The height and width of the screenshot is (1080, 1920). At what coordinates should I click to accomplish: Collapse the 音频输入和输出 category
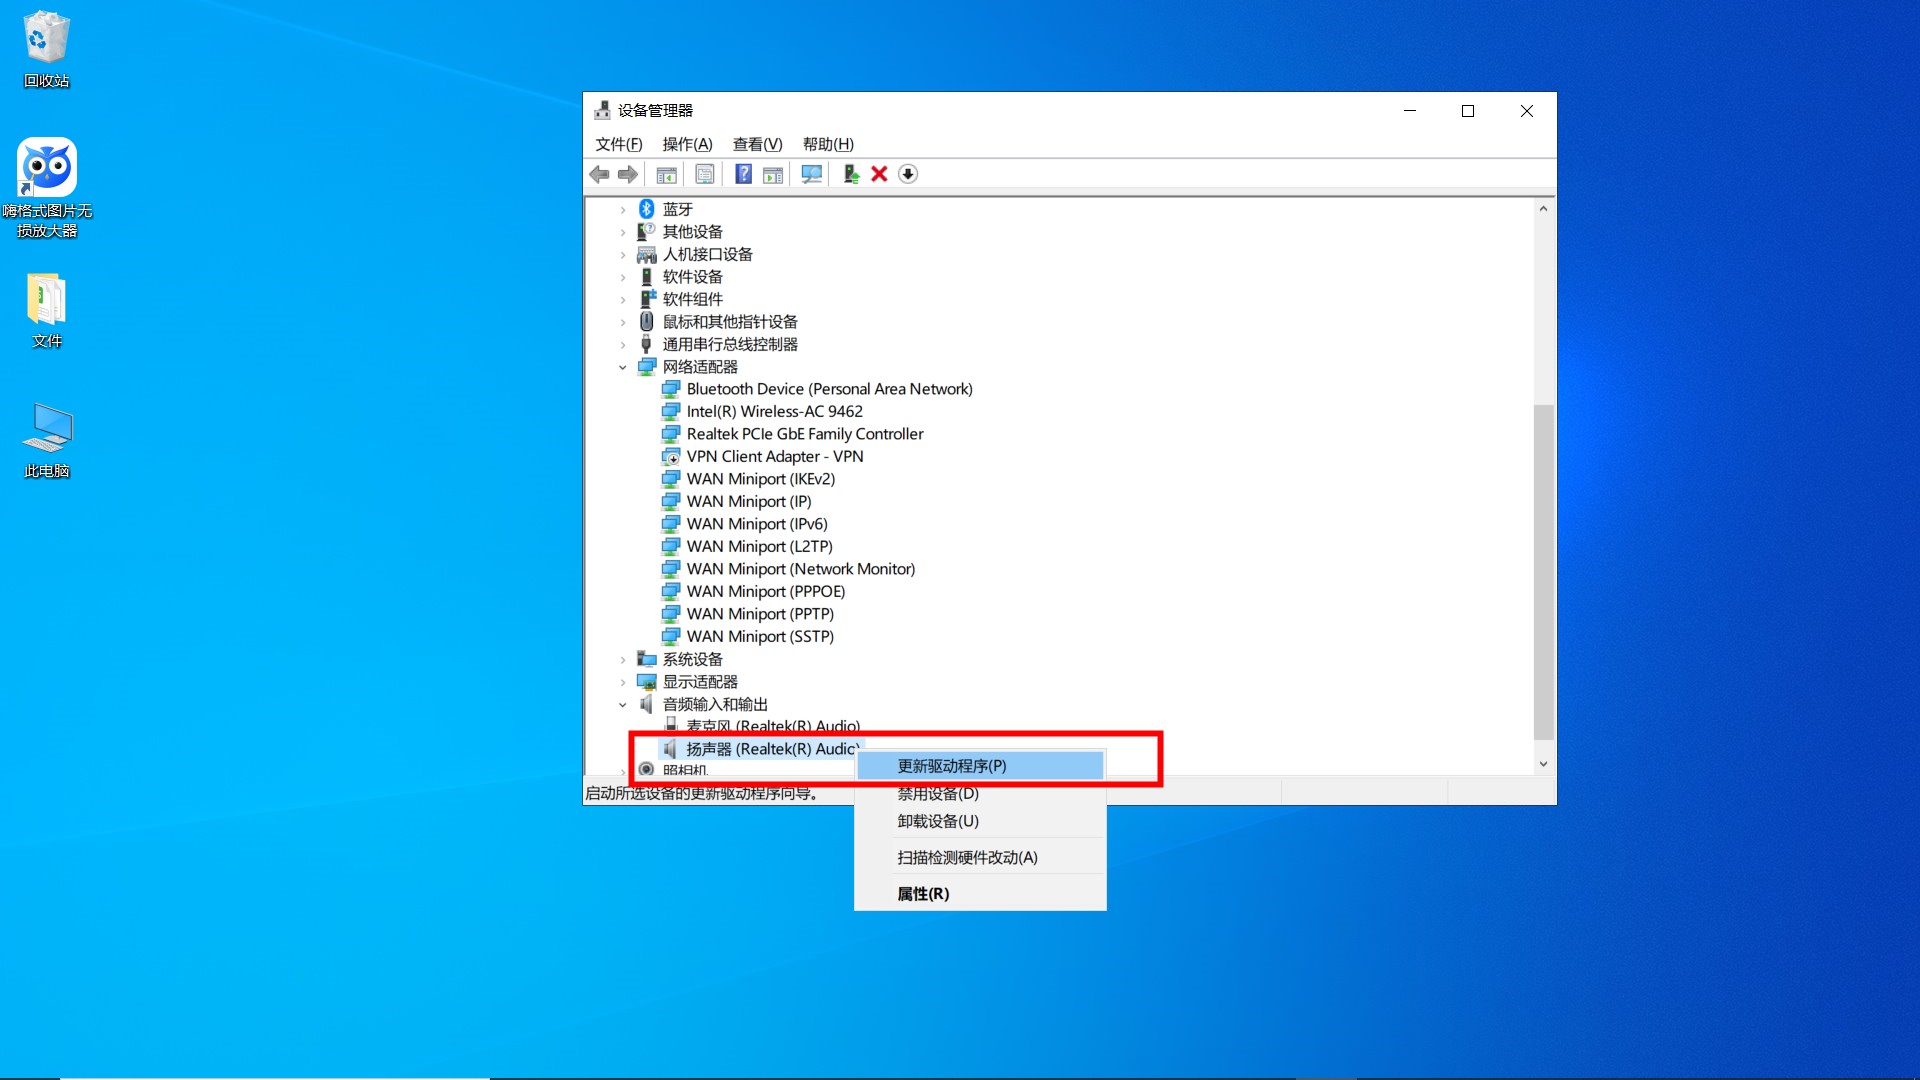click(623, 705)
